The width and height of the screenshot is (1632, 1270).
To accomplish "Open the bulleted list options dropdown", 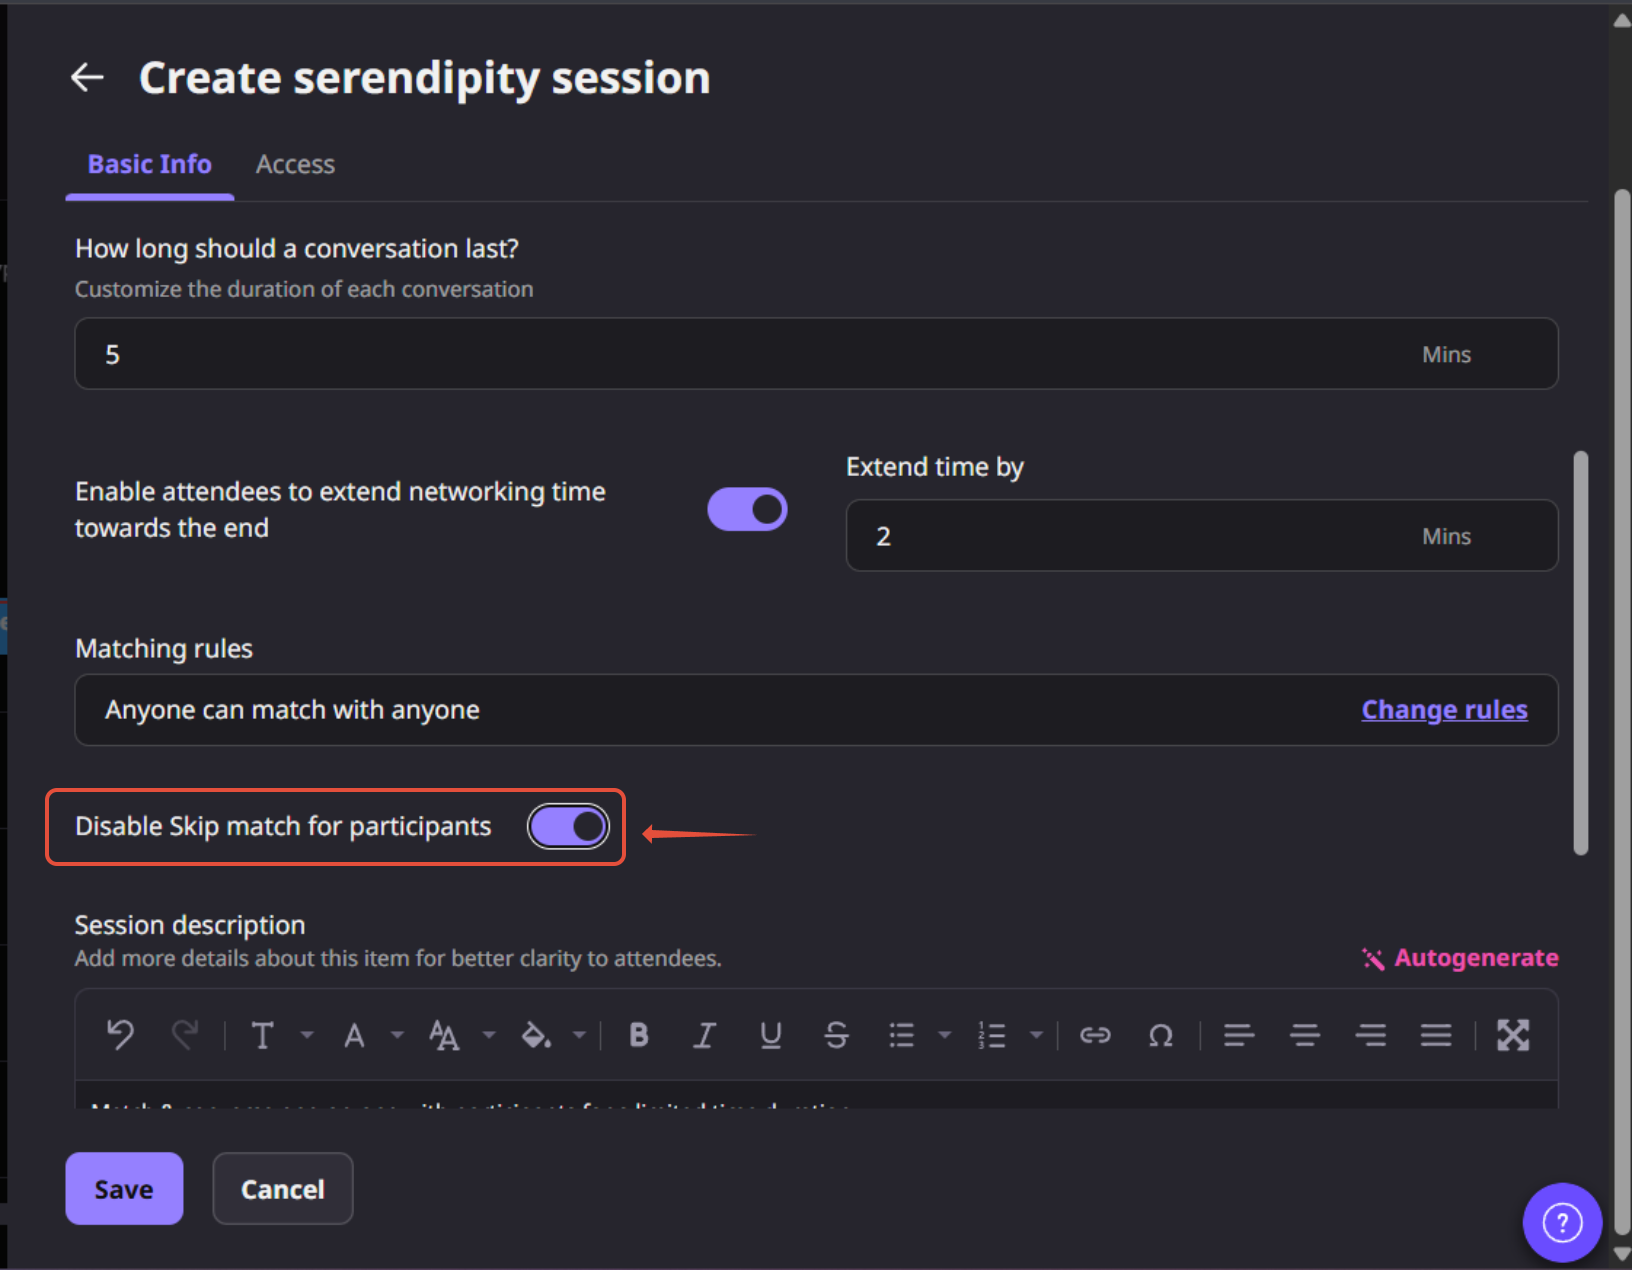I will coord(944,1035).
